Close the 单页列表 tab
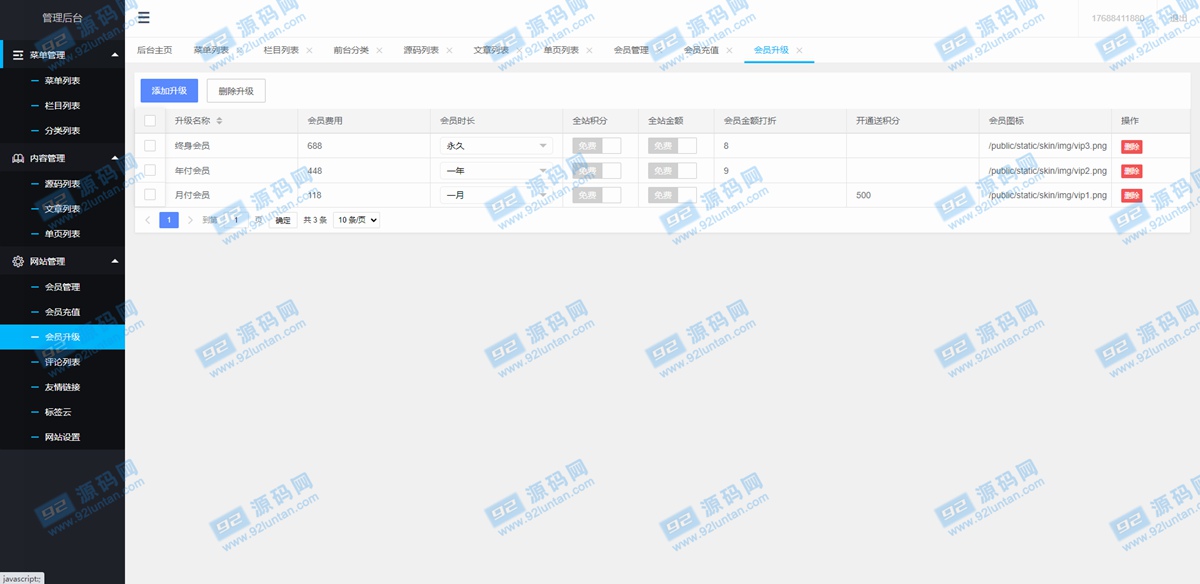The width and height of the screenshot is (1200, 584). click(589, 50)
